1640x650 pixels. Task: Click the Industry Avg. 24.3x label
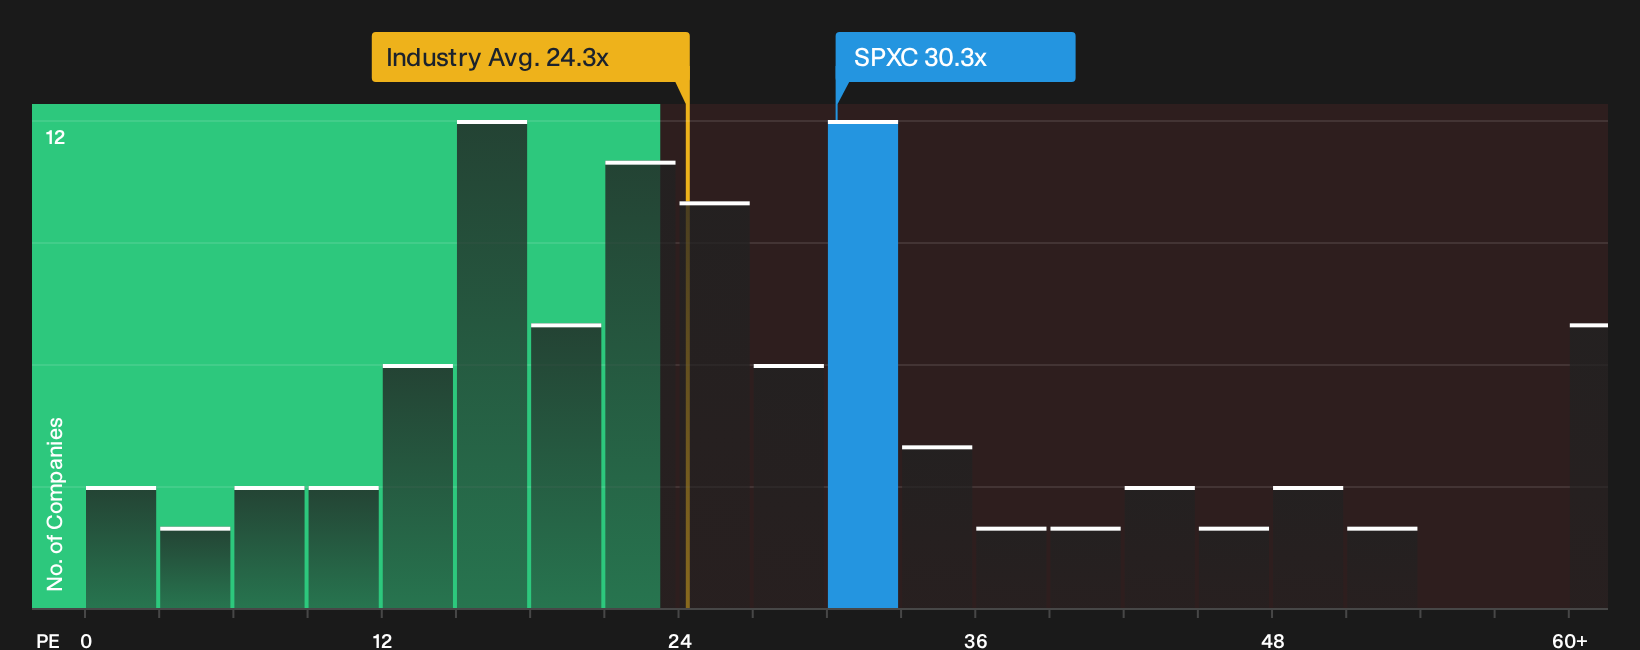(530, 57)
